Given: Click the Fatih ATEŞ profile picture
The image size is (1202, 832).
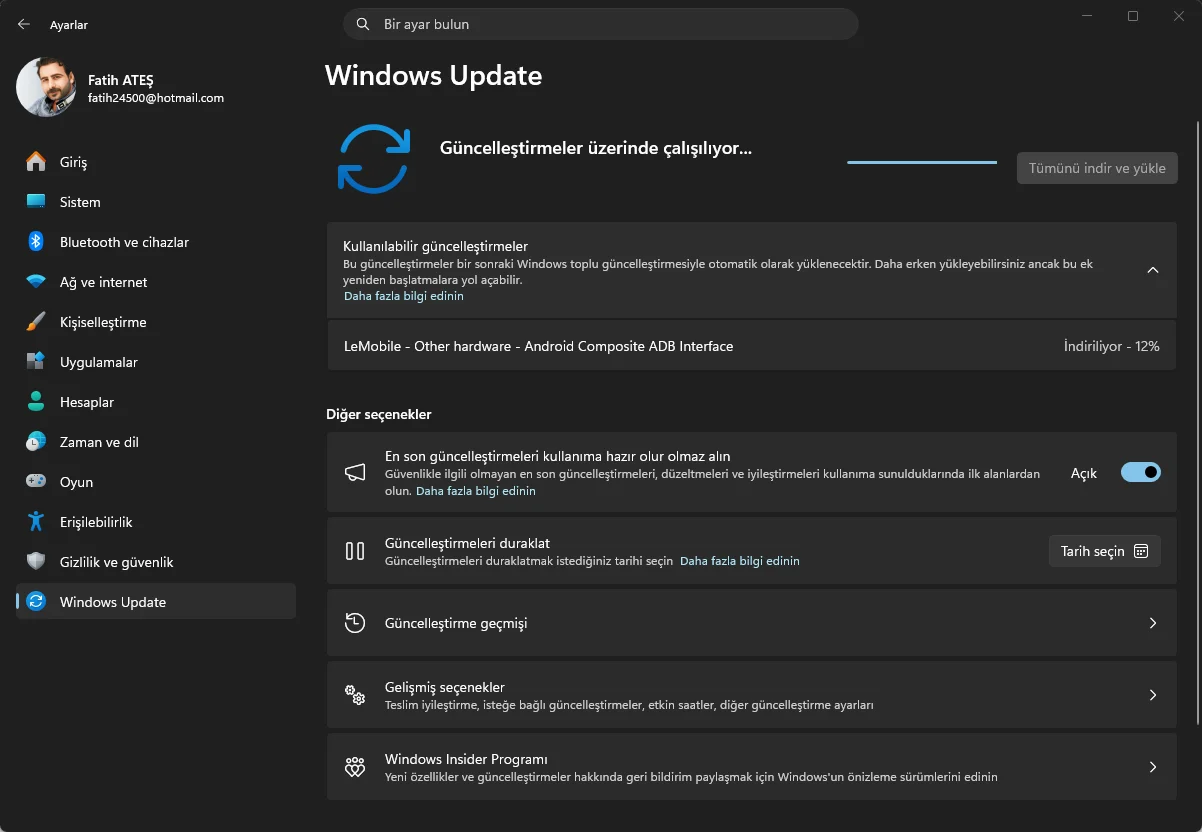Looking at the screenshot, I should [x=46, y=87].
